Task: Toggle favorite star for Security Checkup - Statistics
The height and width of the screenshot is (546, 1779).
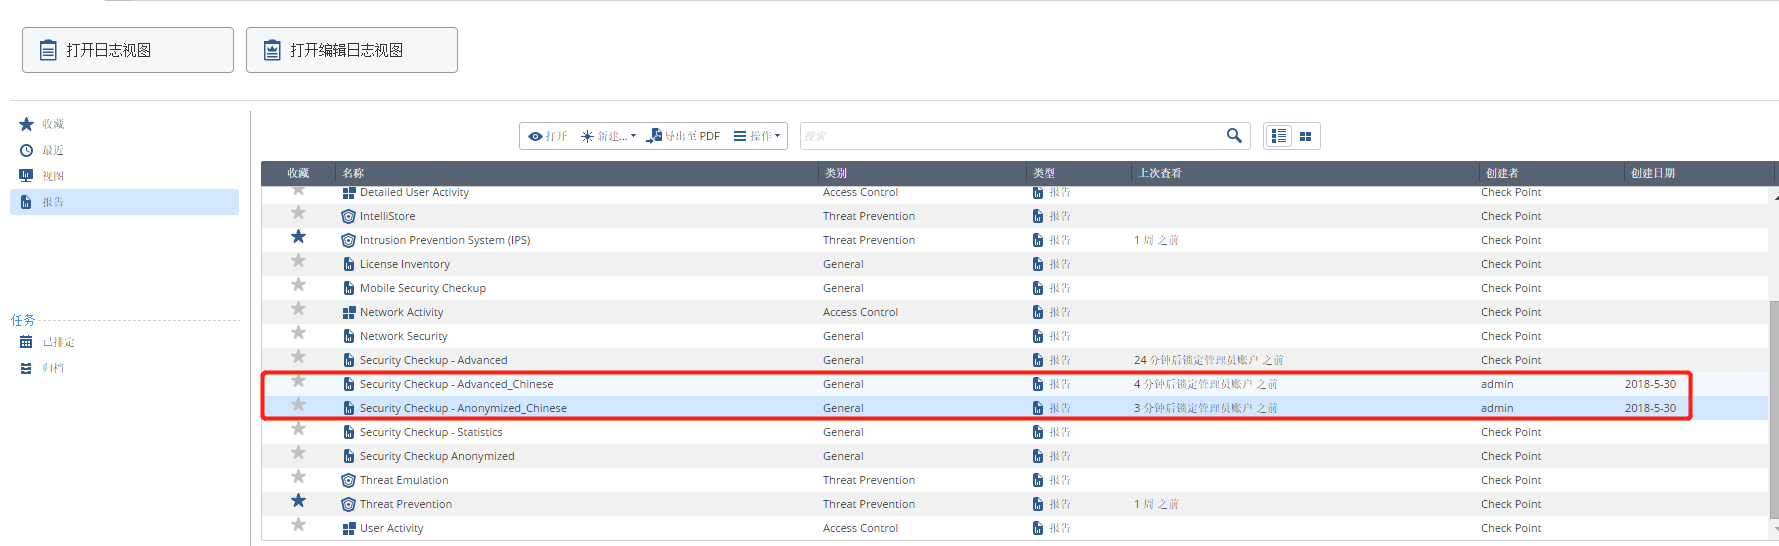Action: [298, 429]
